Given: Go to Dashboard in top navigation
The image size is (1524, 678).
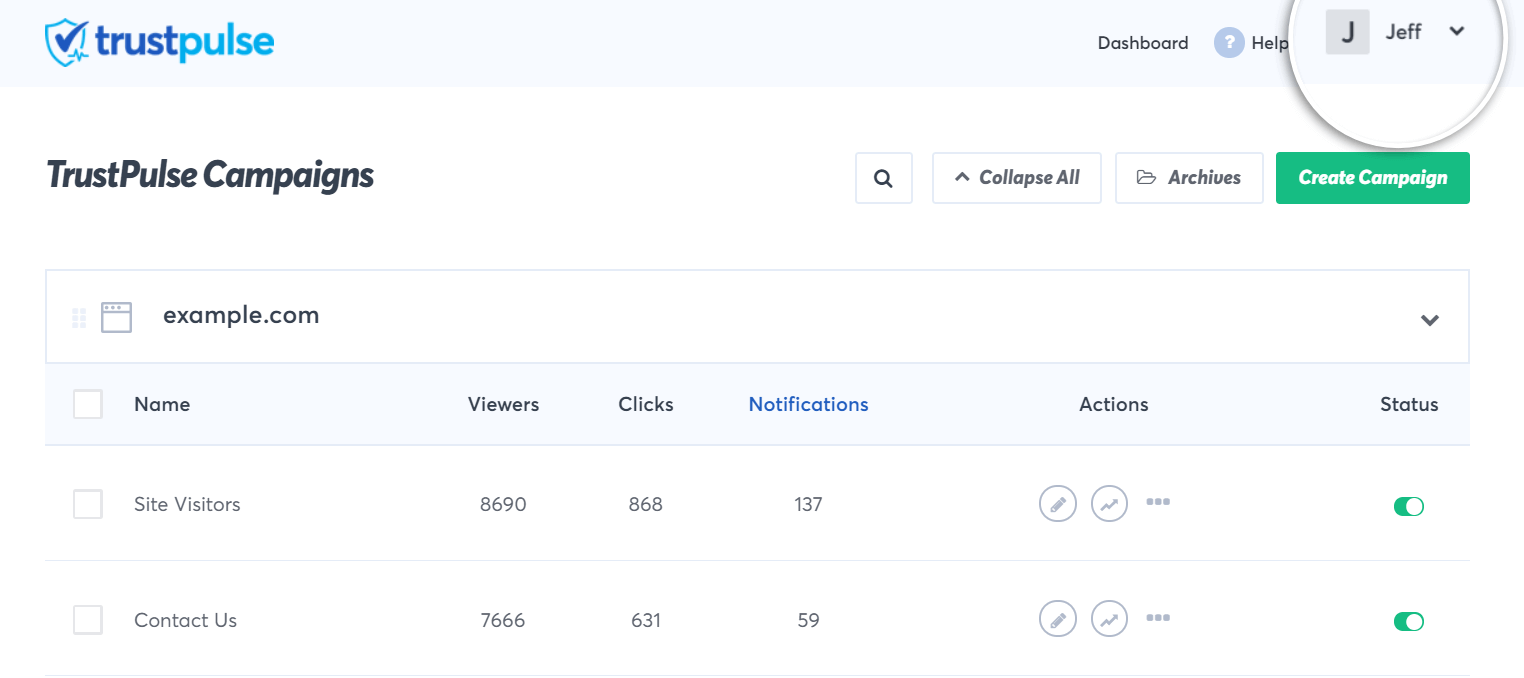Looking at the screenshot, I should 1143,43.
